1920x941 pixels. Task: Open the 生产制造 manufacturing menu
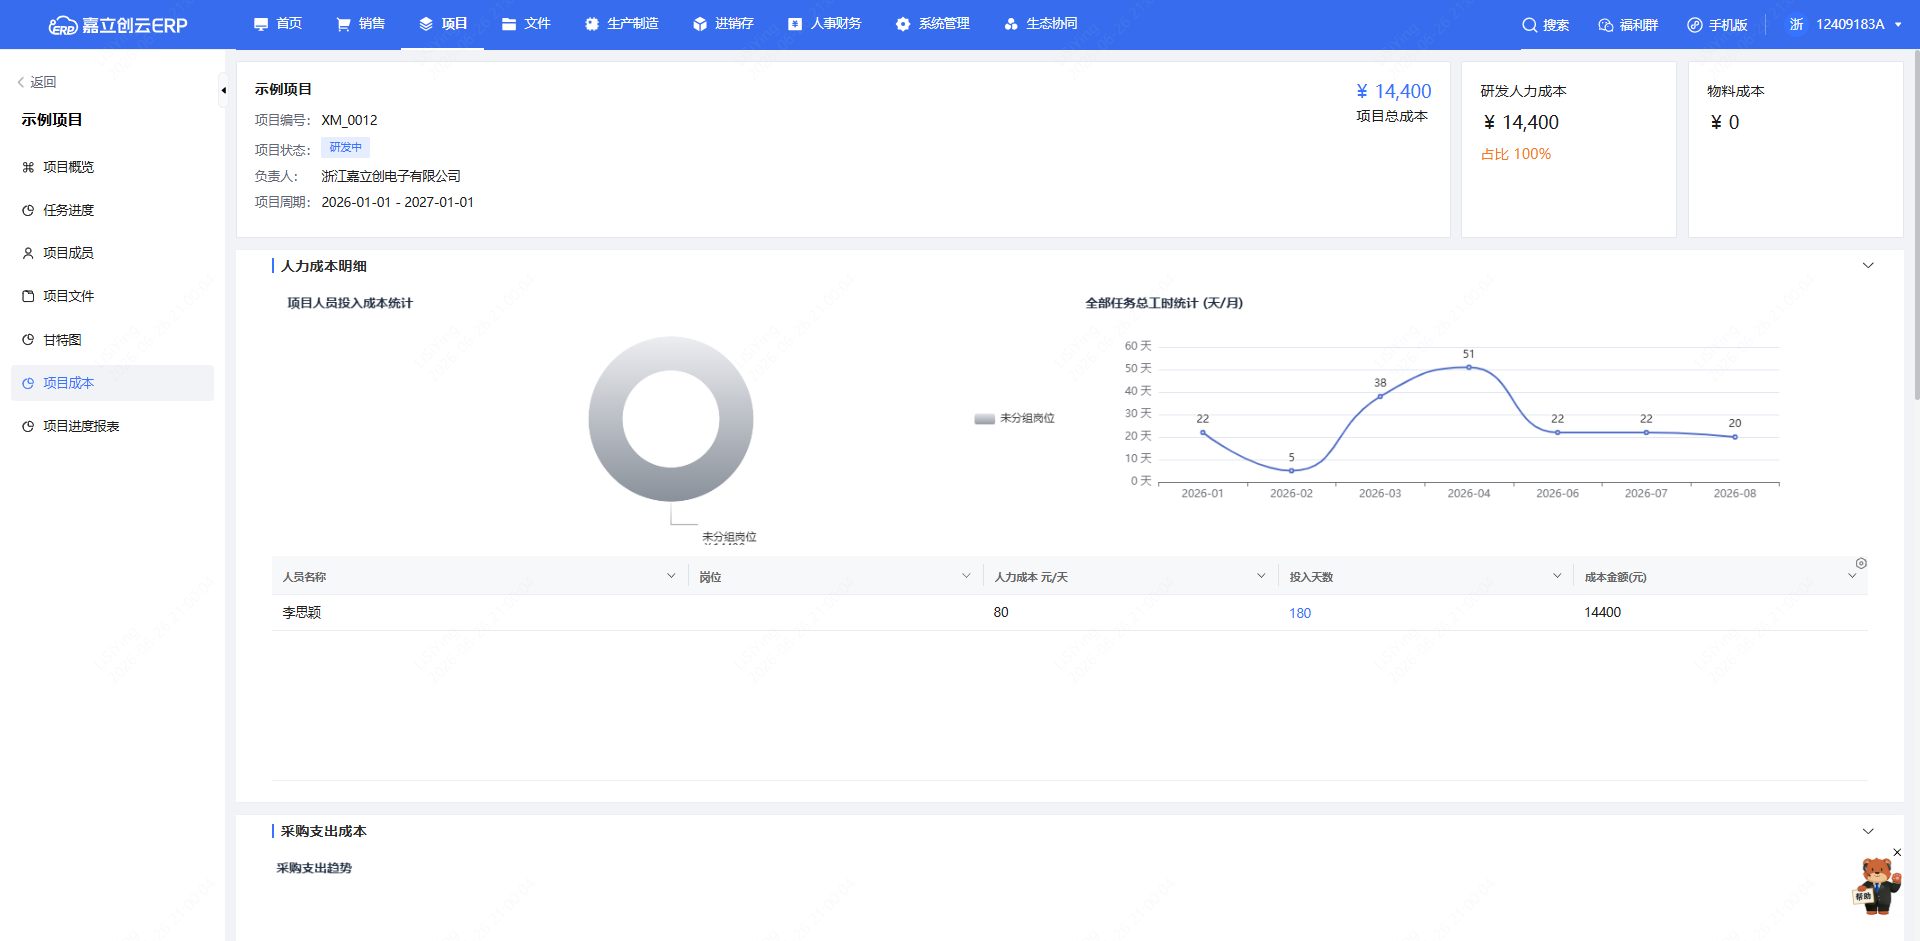click(x=621, y=24)
